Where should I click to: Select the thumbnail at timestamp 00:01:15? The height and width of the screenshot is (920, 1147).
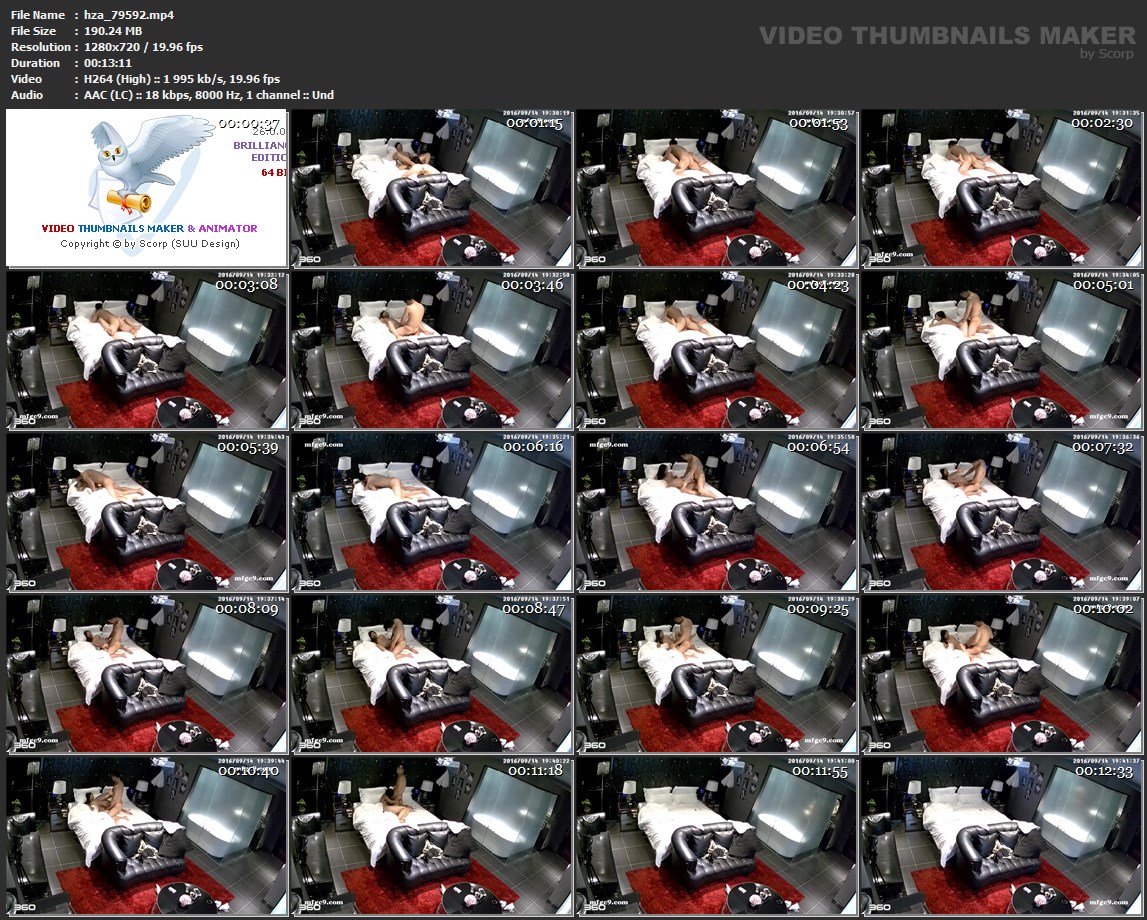(431, 189)
